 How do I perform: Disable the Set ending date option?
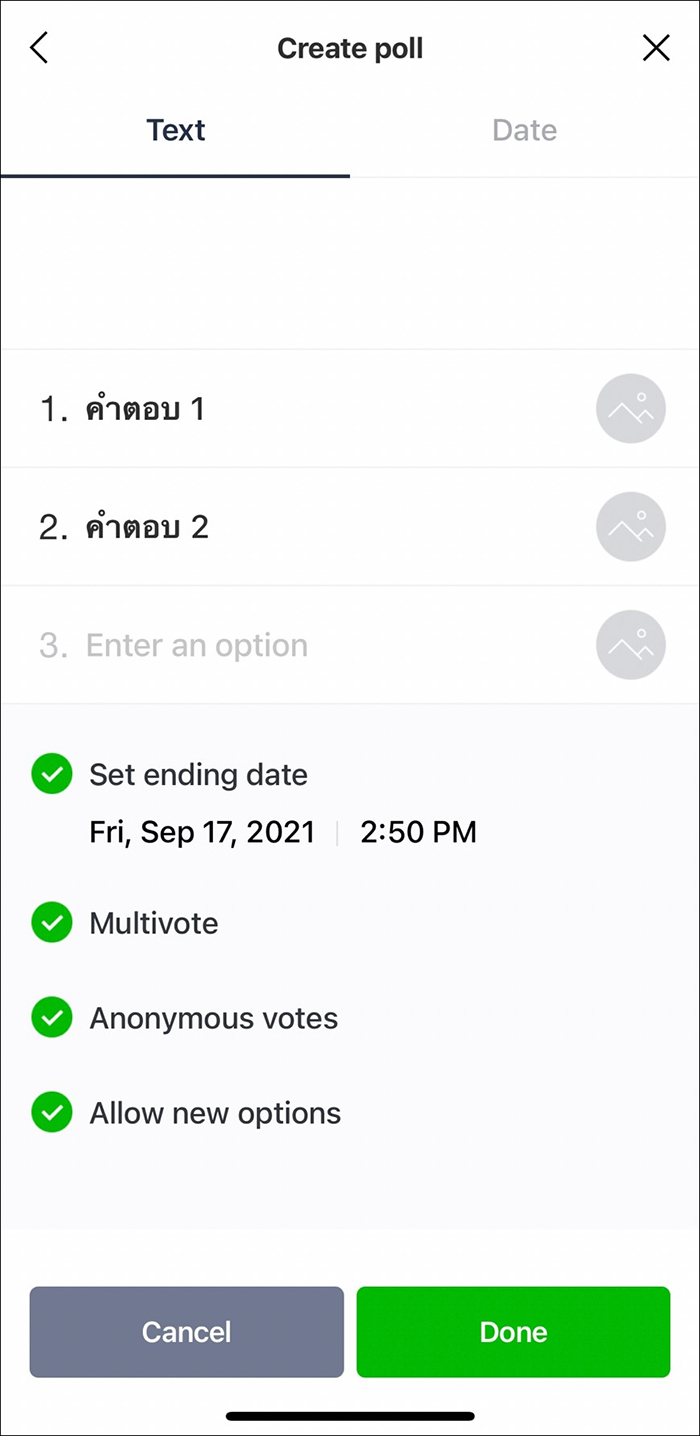(x=51, y=773)
